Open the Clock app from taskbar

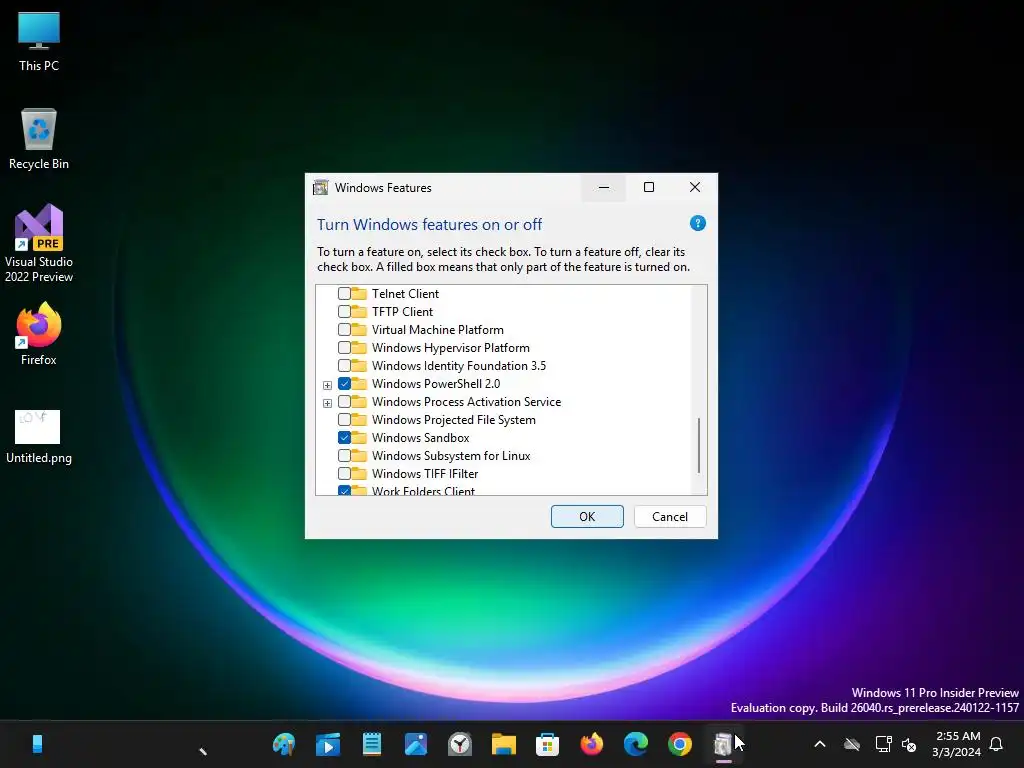point(460,744)
